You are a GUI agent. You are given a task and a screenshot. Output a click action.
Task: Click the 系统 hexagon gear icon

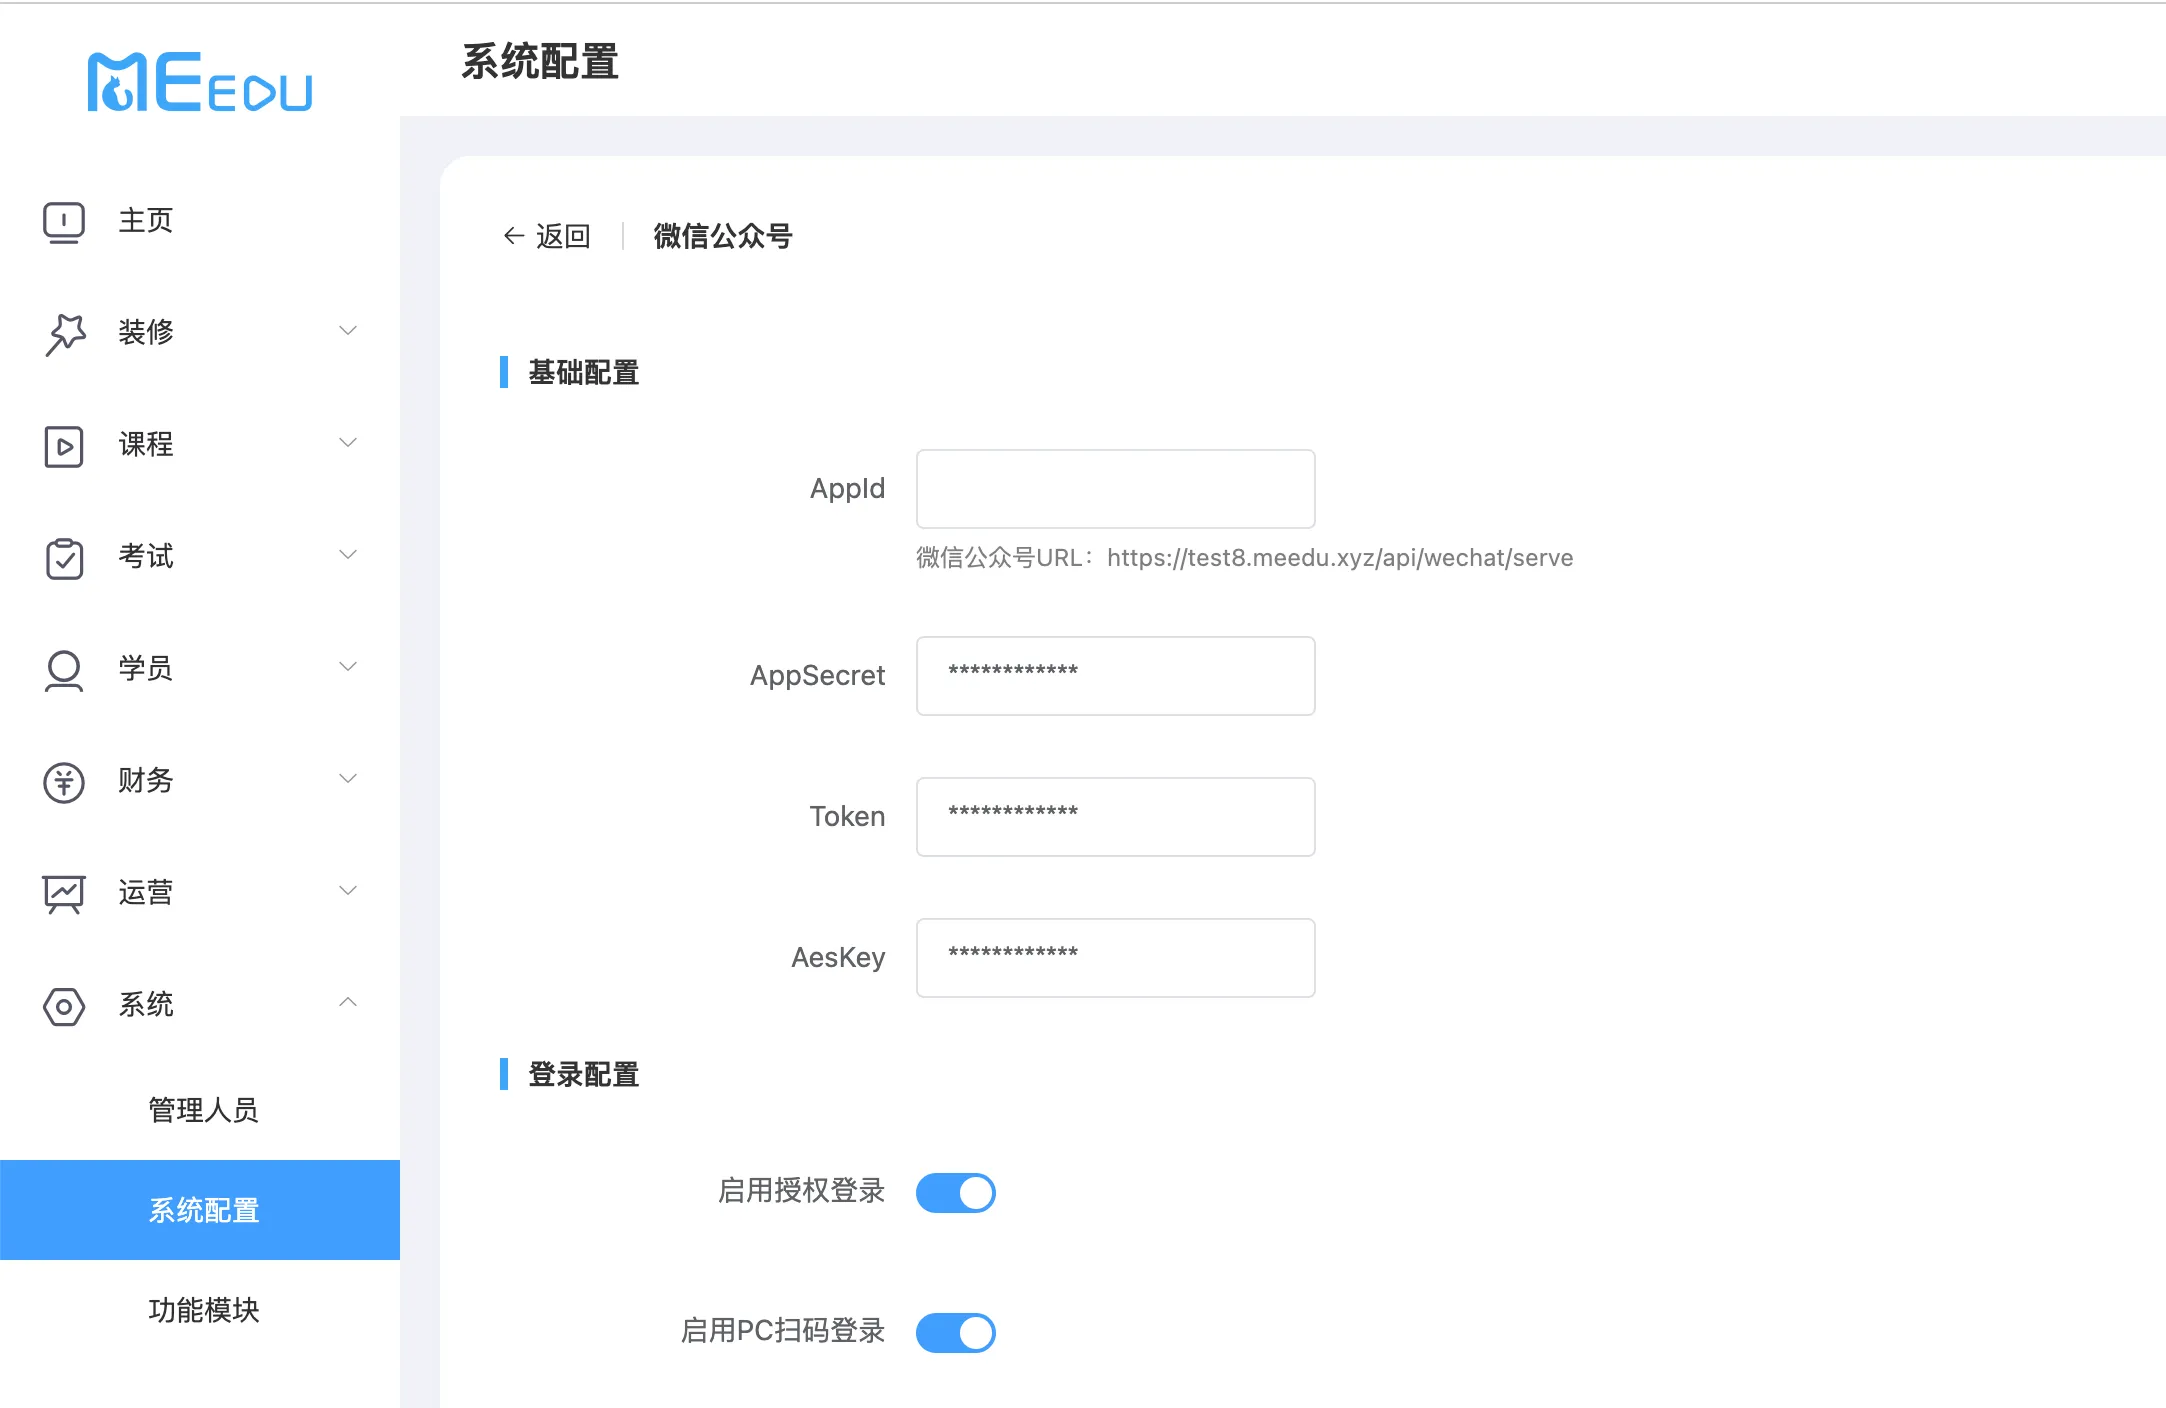[64, 1006]
